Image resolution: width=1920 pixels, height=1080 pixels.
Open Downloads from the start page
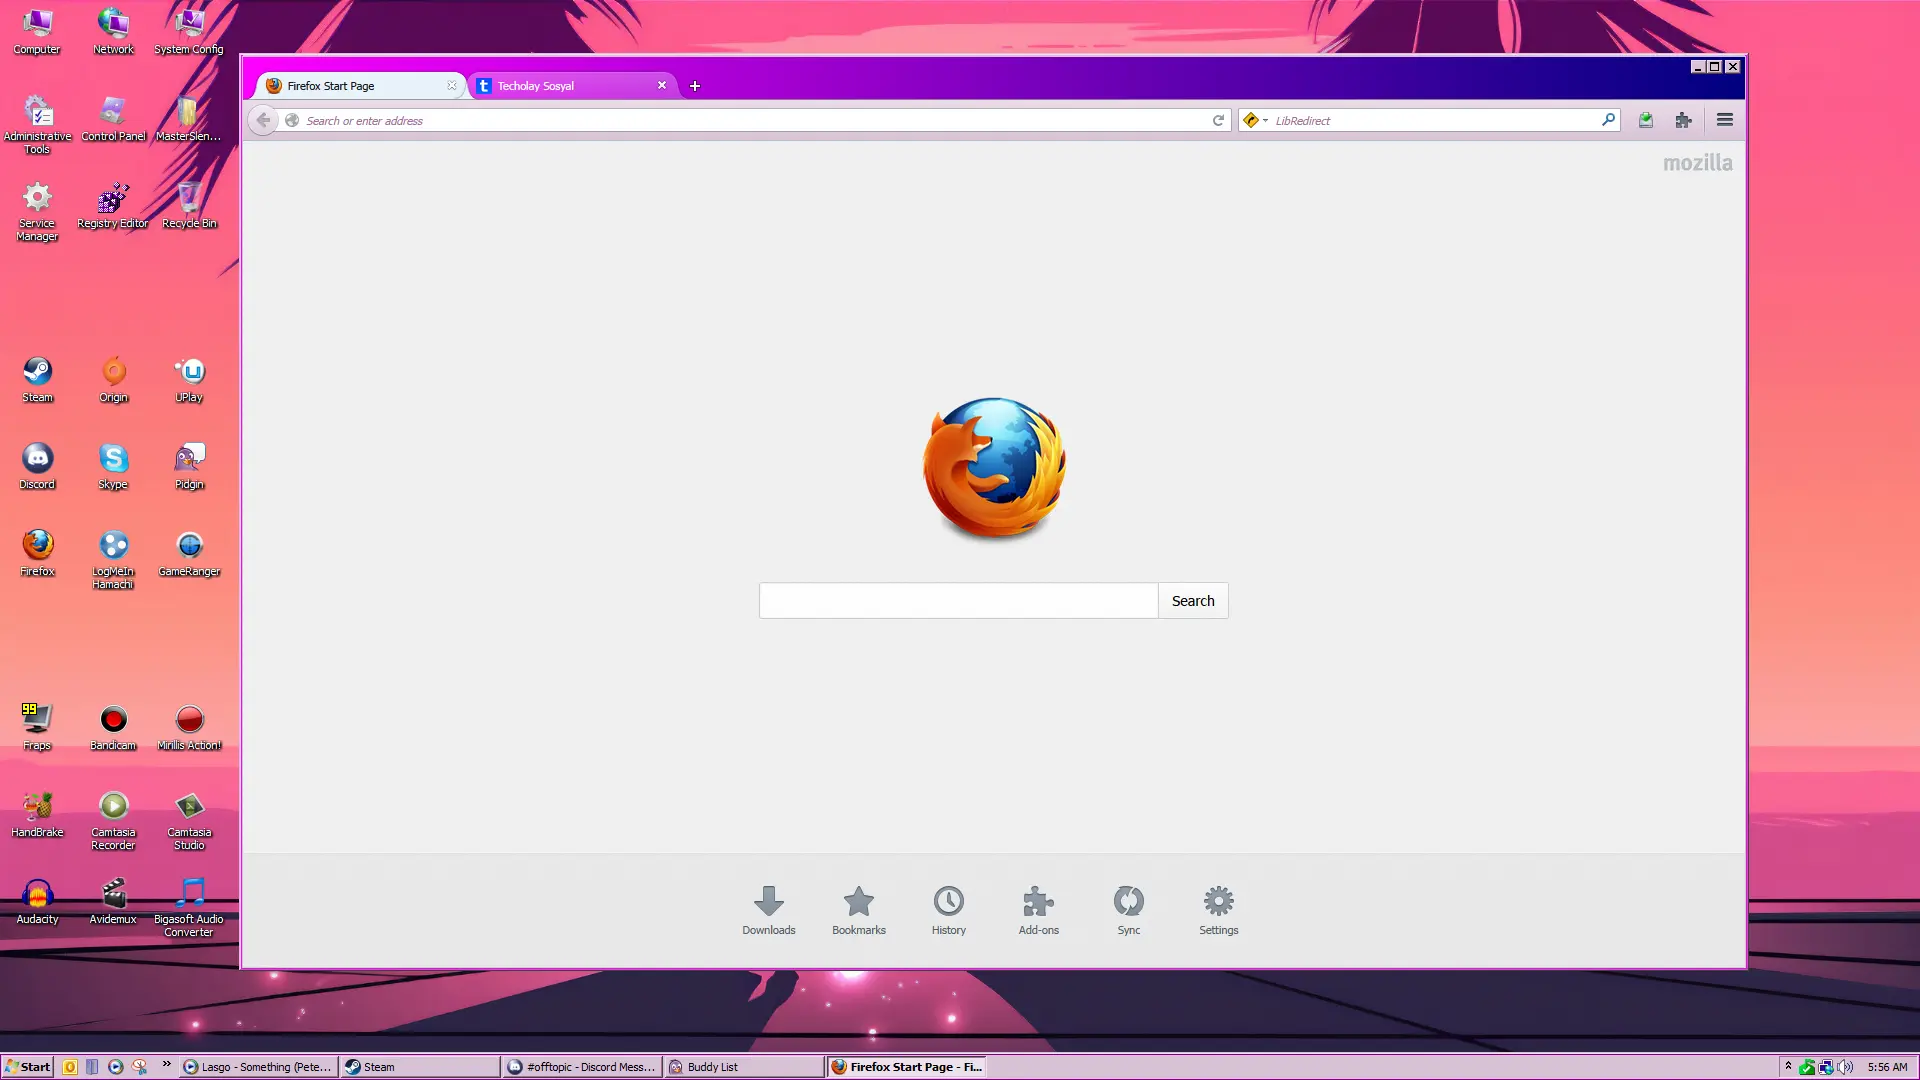pos(768,910)
